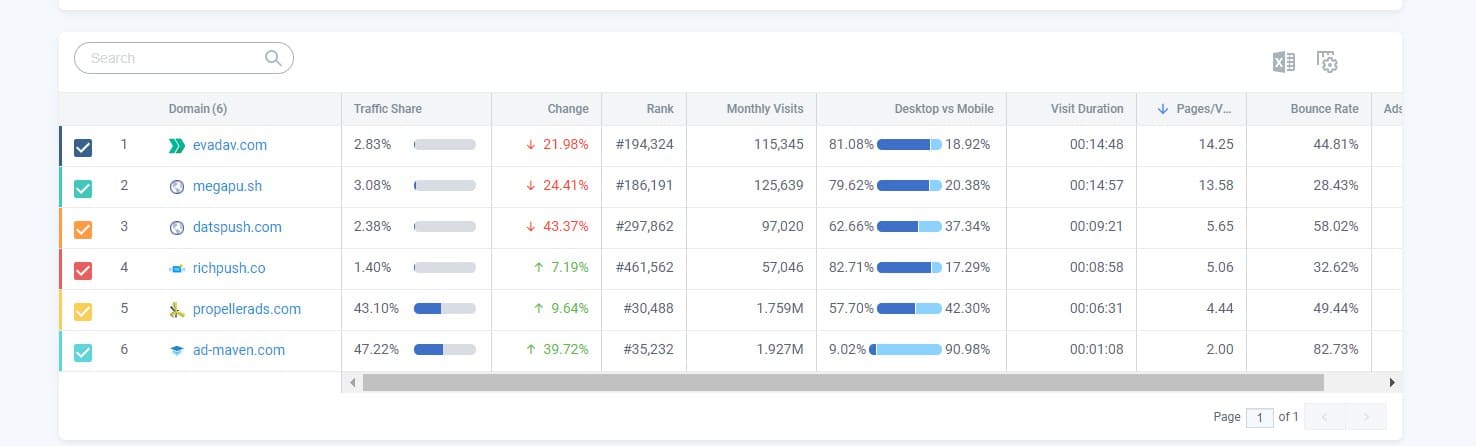Screen dimensions: 1476x446
Task: Open the evadav.com domain link
Action: 230,145
